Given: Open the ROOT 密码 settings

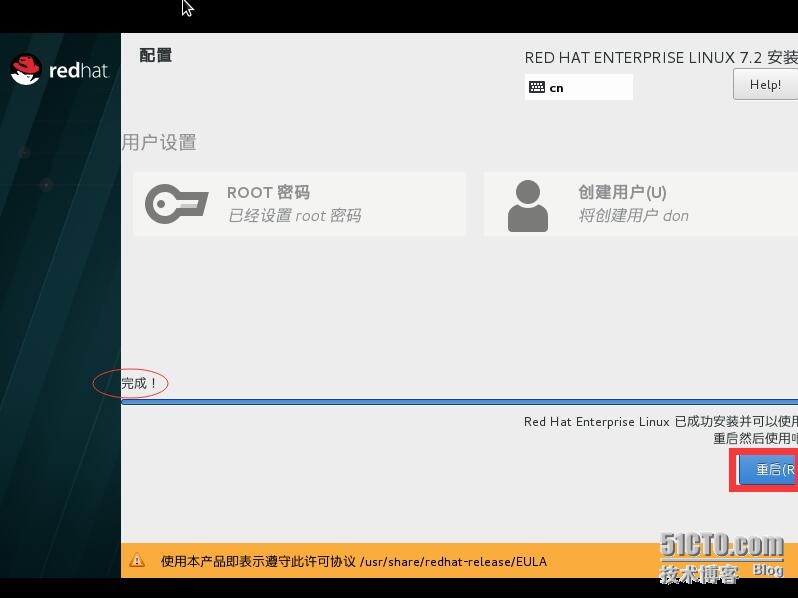Looking at the screenshot, I should click(299, 204).
